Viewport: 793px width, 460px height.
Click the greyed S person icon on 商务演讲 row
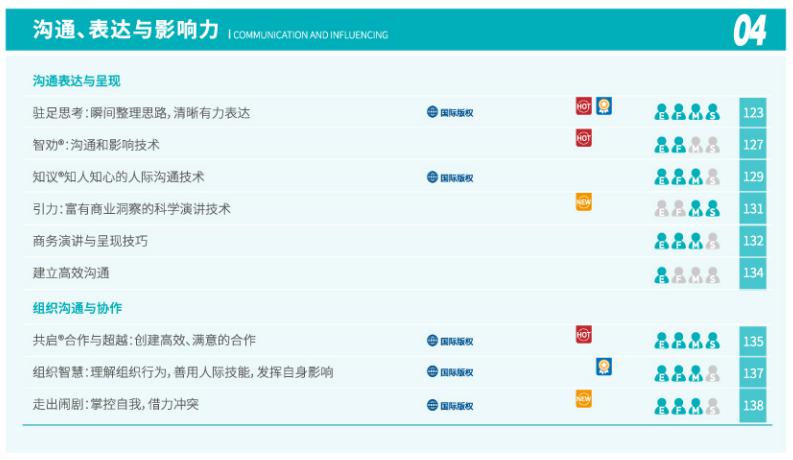click(713, 241)
